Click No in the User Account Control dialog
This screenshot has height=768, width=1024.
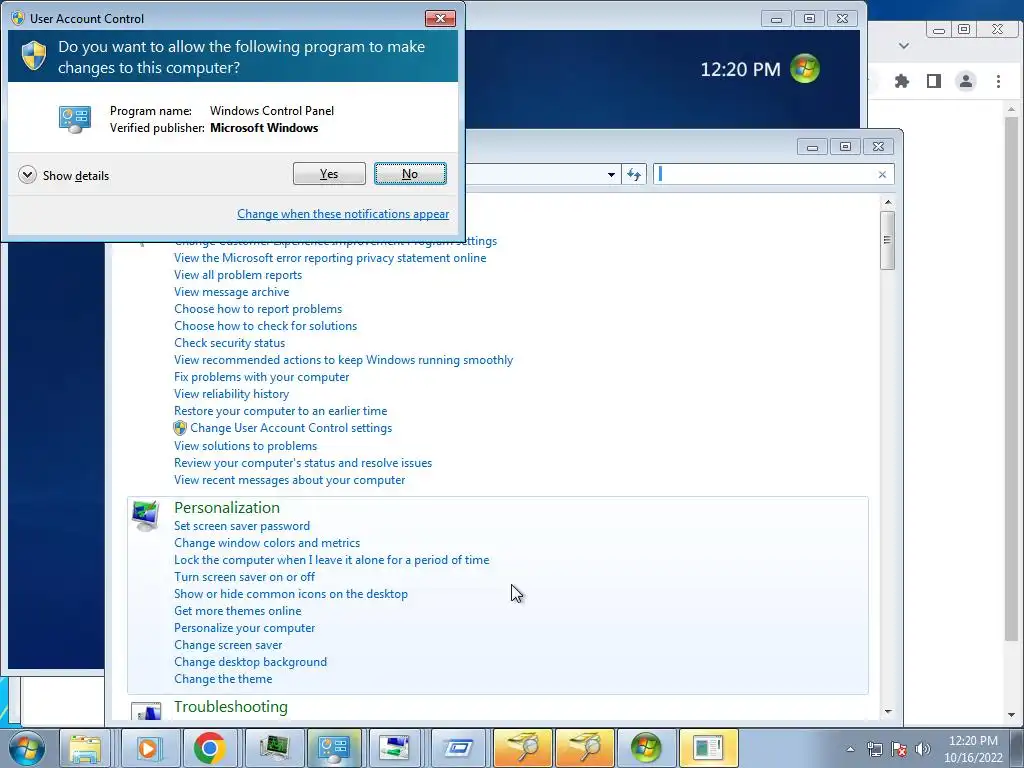[410, 174]
